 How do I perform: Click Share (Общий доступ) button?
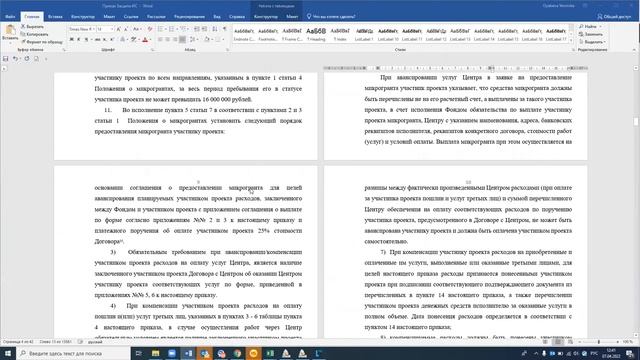(x=614, y=17)
